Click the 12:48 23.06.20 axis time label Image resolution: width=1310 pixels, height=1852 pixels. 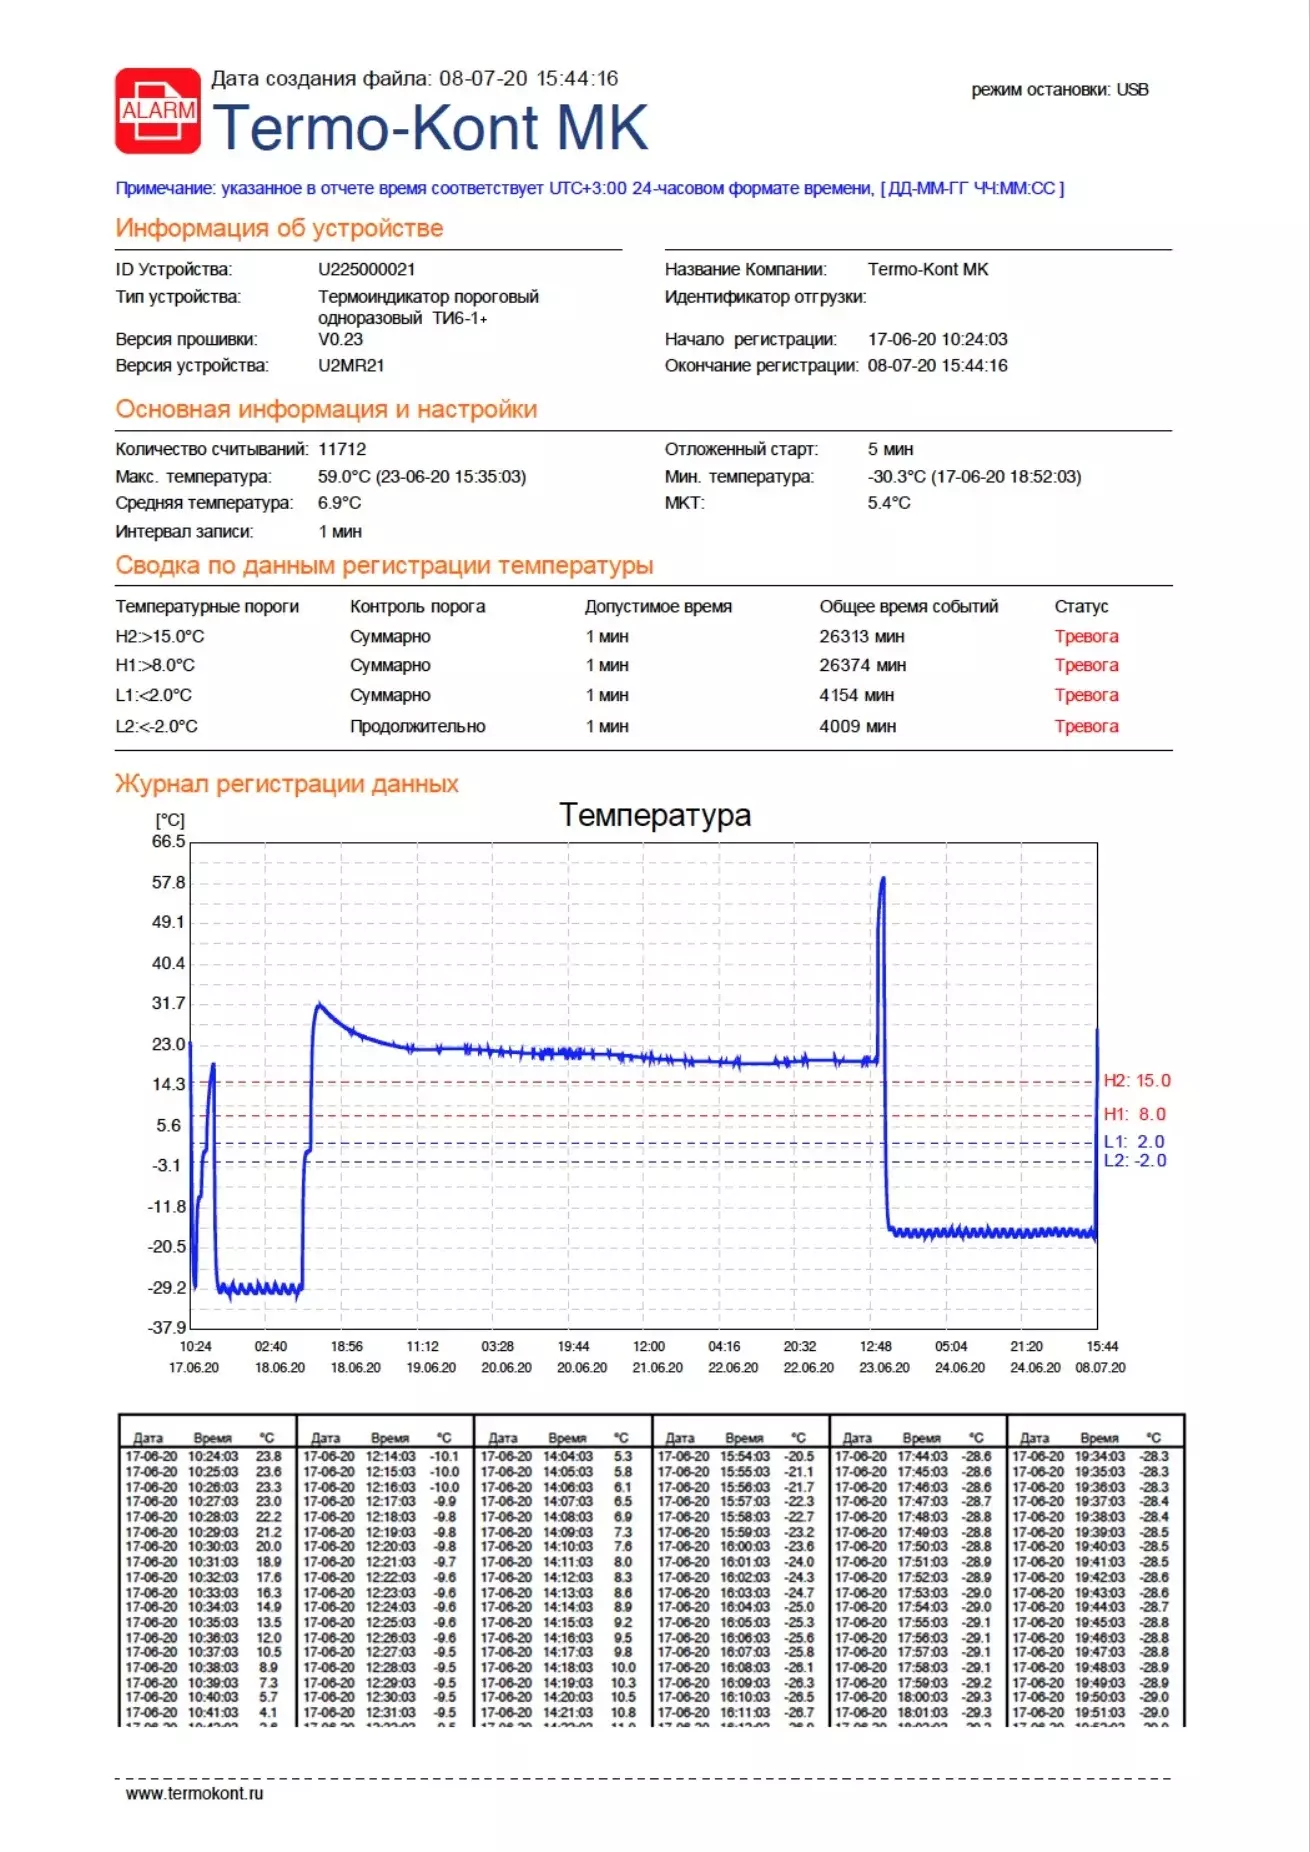[883, 1357]
